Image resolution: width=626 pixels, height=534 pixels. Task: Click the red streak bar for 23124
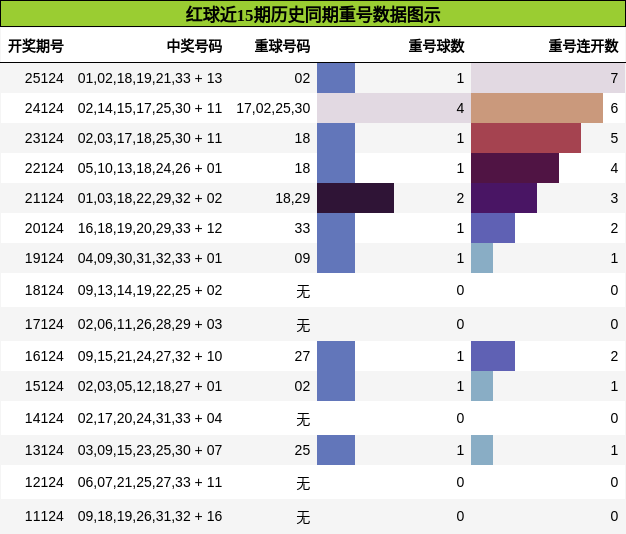pos(526,138)
